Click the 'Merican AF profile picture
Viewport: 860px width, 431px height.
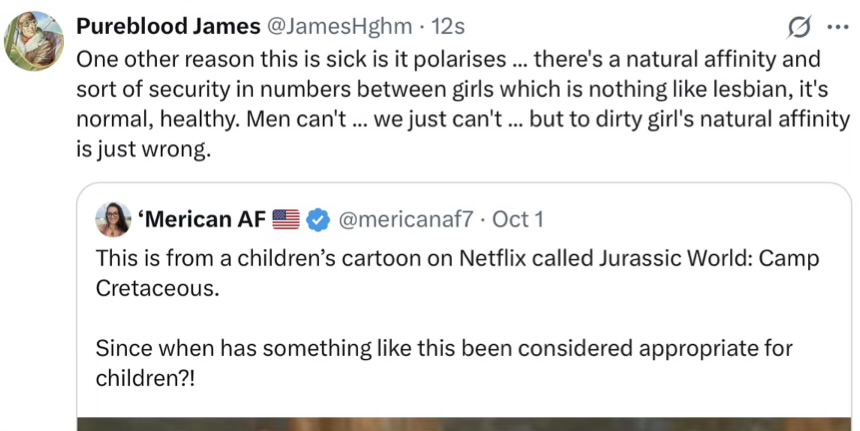pos(113,217)
